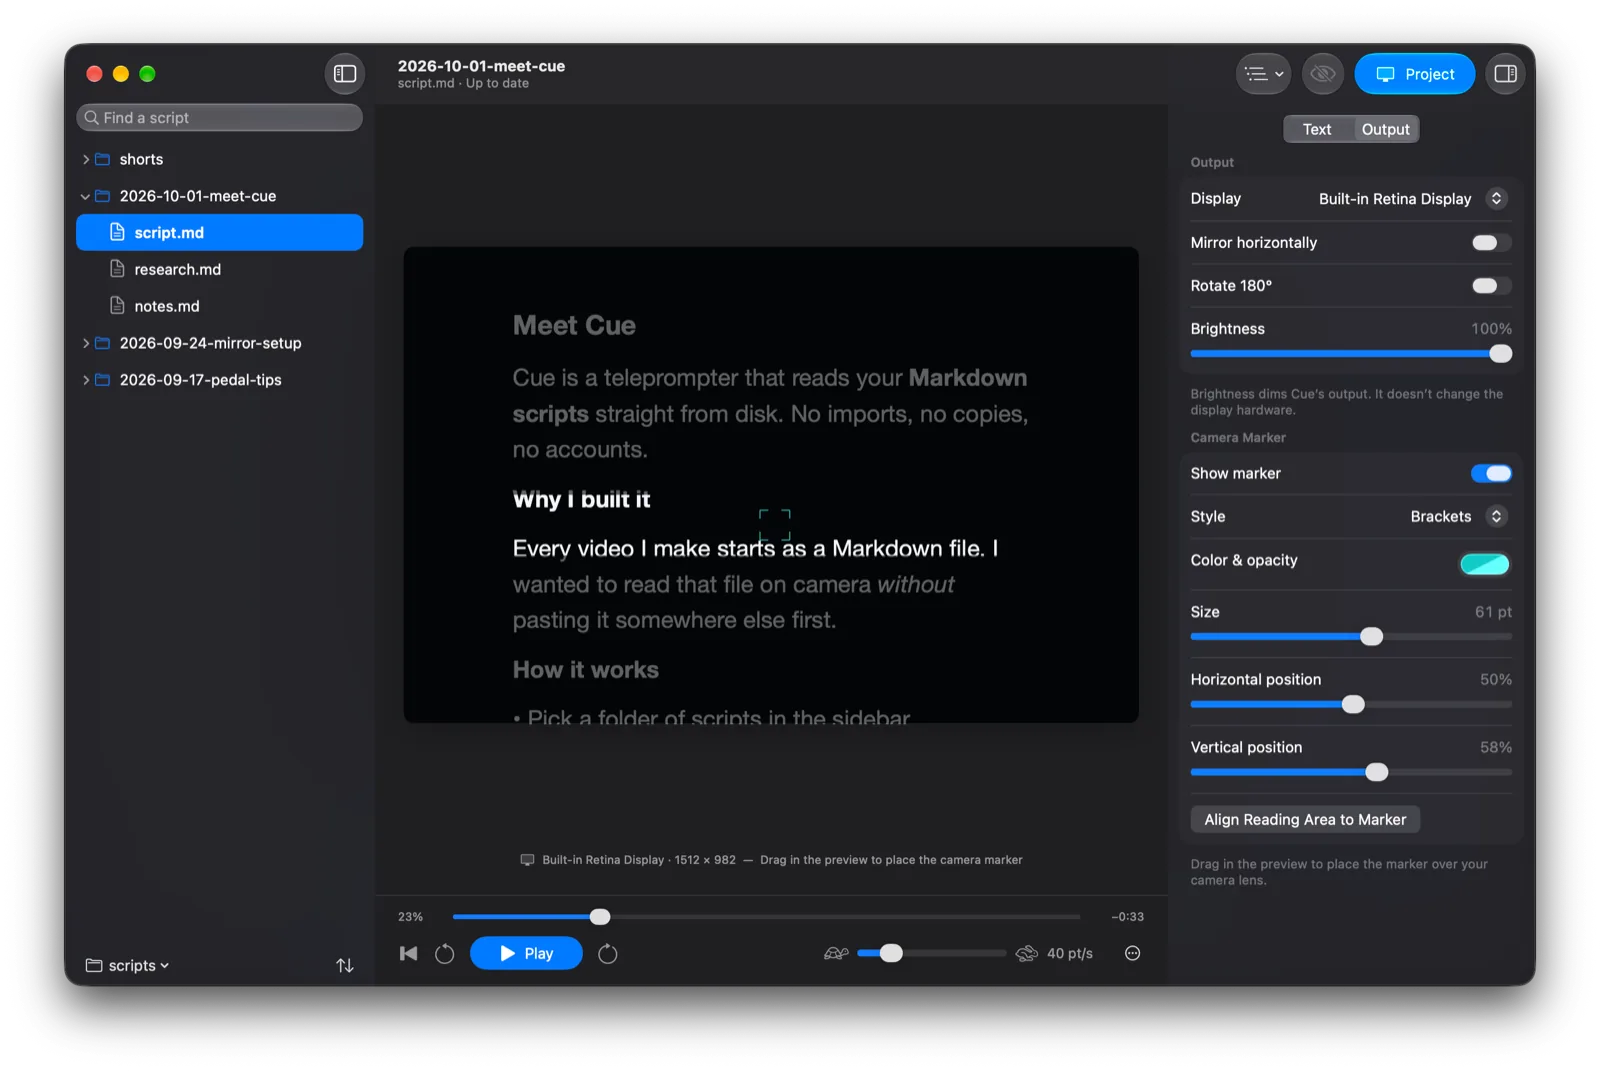Open the Display selection dropdown
This screenshot has width=1600, height=1071.
point(1412,199)
